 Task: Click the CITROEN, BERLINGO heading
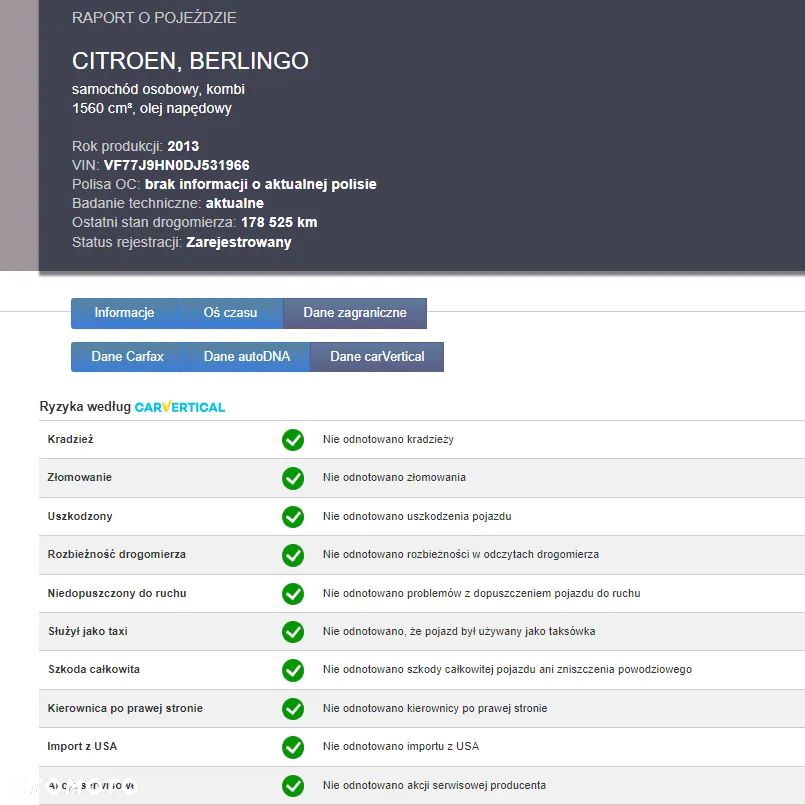190,61
